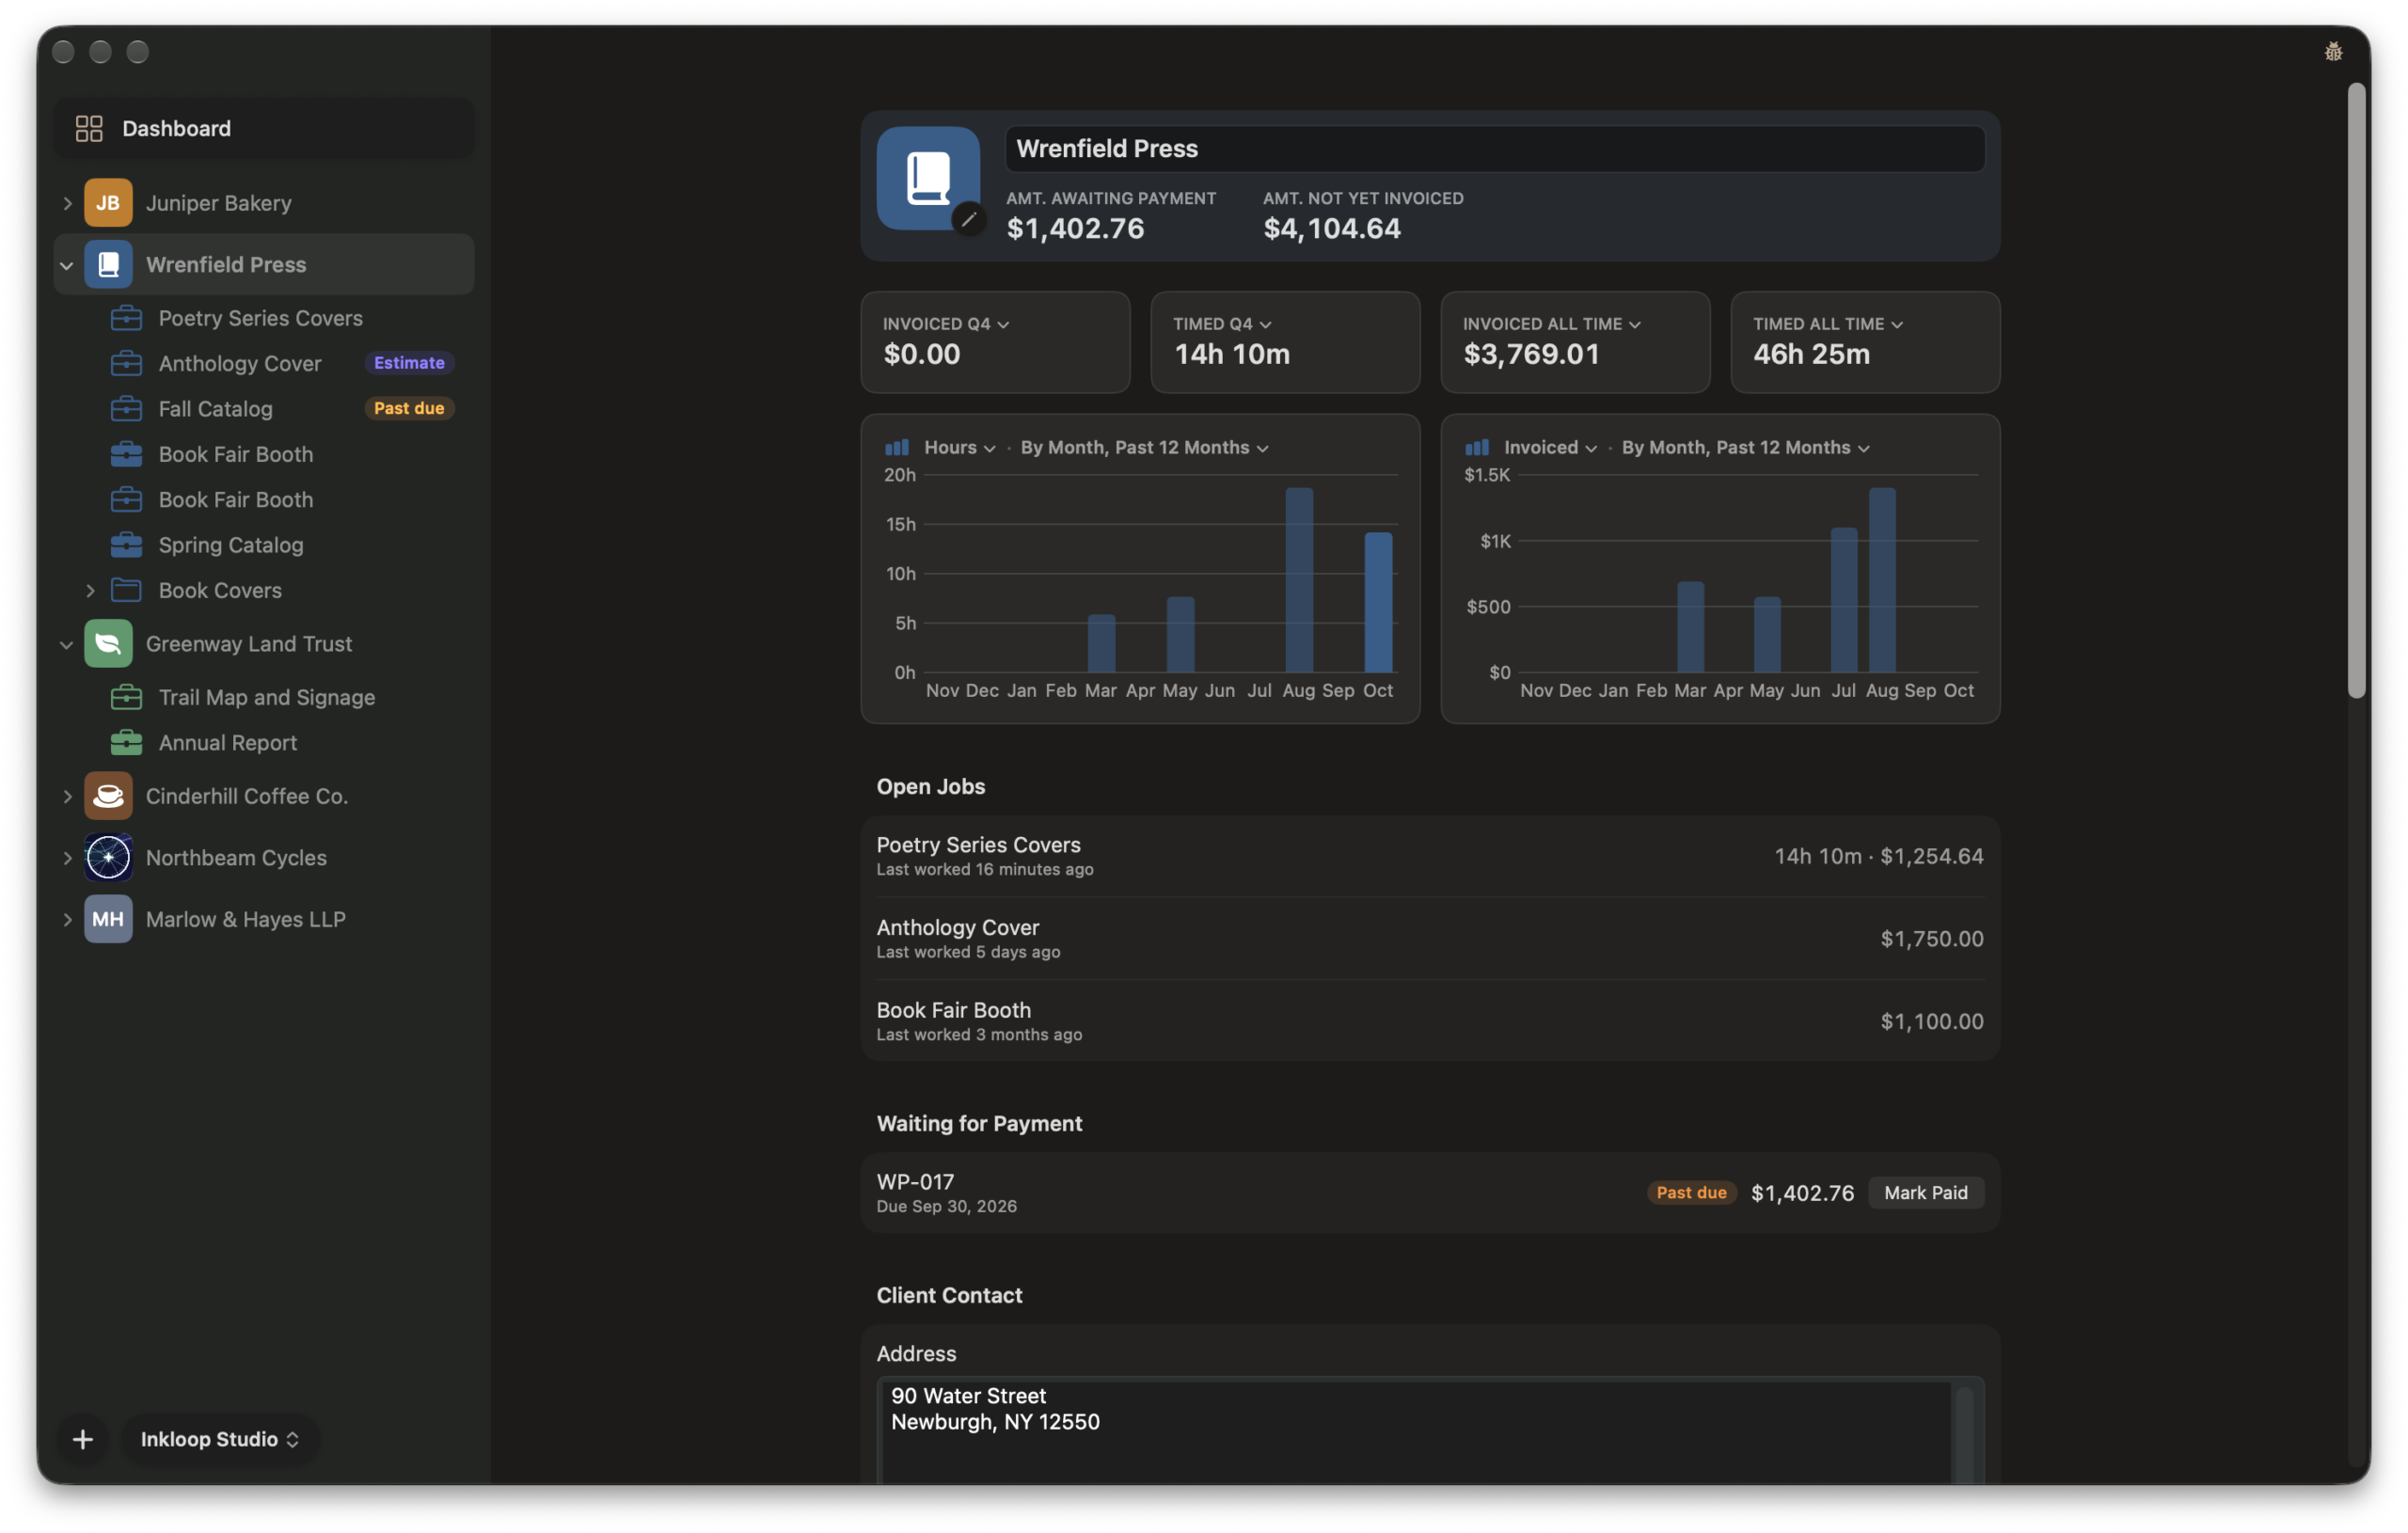The image size is (2408, 1533).
Task: Click the main page vertical scrollbar
Action: [2357, 391]
